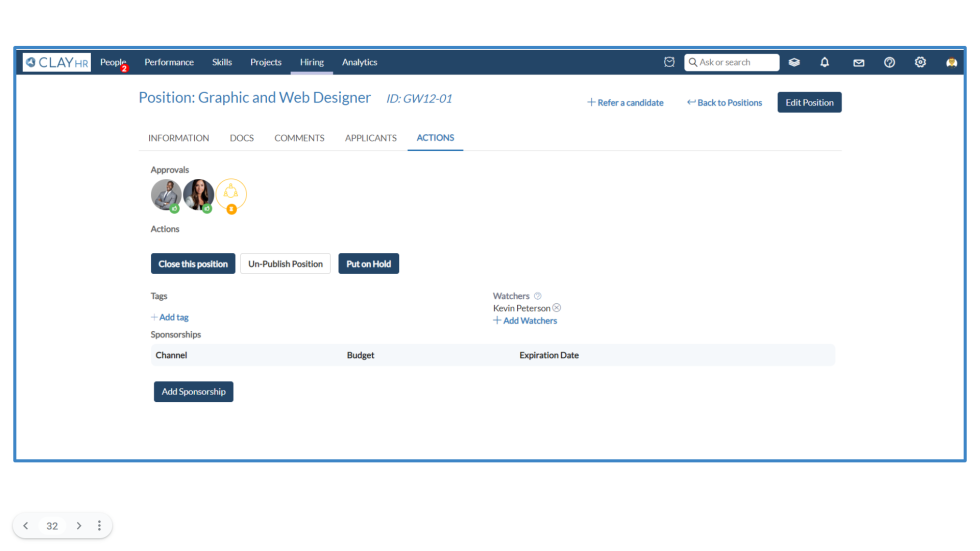
Task: Open the three-dot slide options menu
Action: pyautogui.click(x=99, y=526)
